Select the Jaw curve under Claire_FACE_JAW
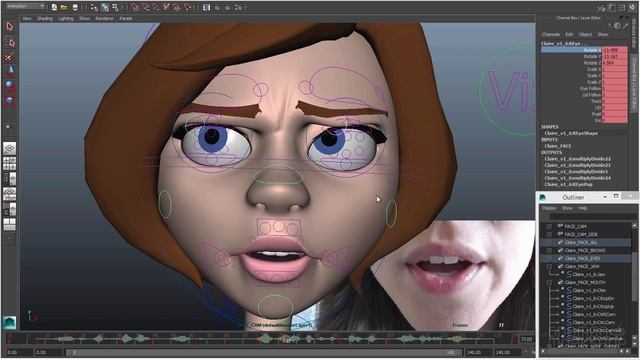Screen dimensions: 640x360 point(588,275)
